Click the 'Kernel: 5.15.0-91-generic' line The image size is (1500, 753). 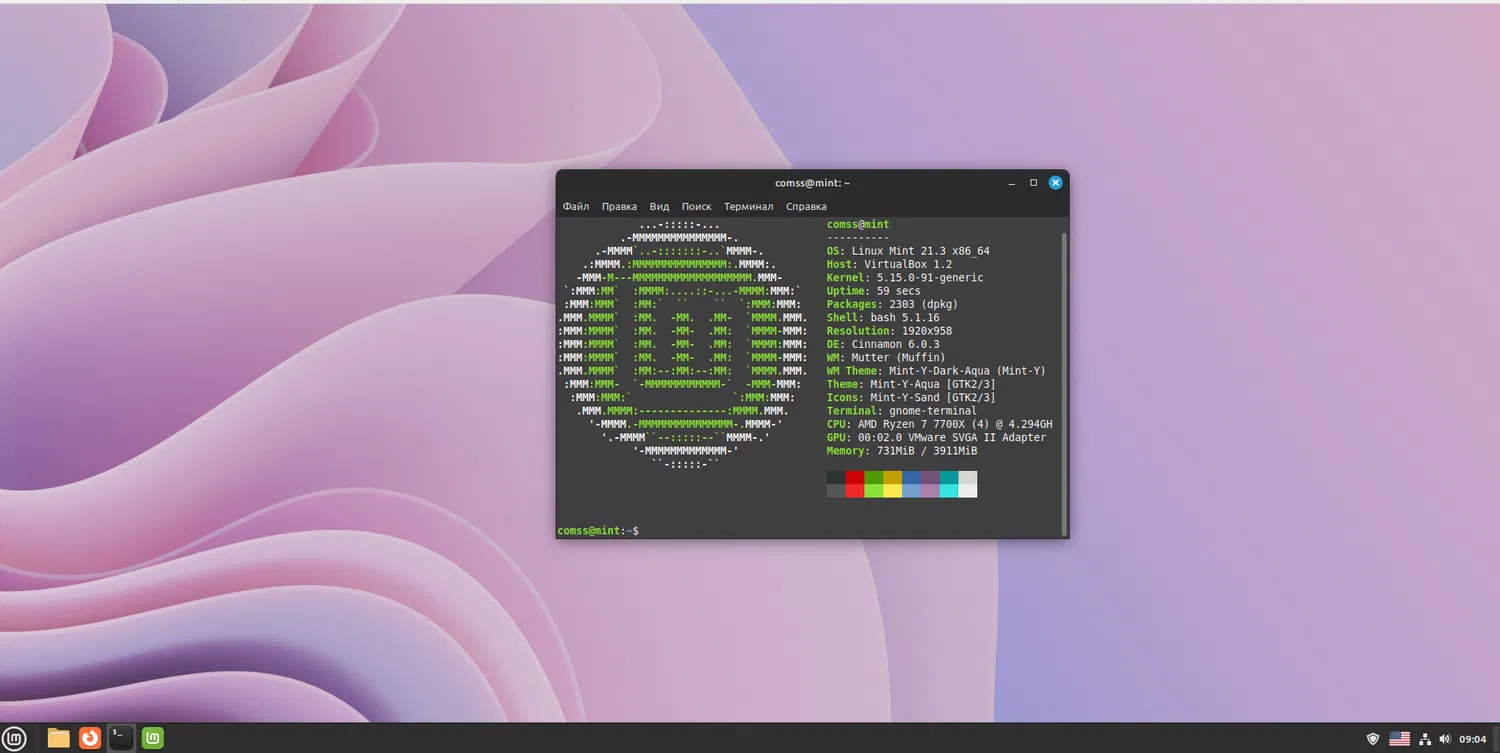[905, 278]
